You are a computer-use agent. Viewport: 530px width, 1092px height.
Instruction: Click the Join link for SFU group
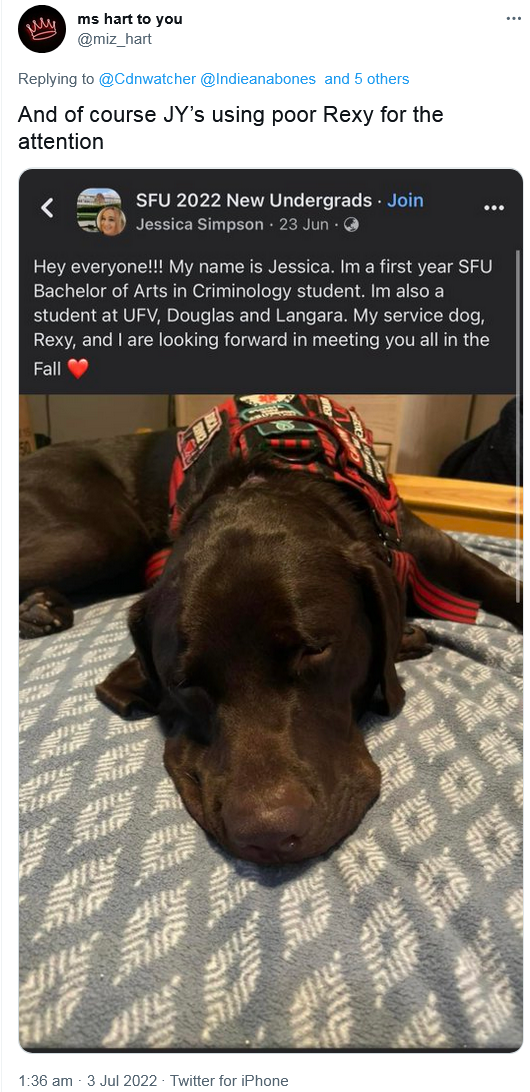(x=405, y=201)
